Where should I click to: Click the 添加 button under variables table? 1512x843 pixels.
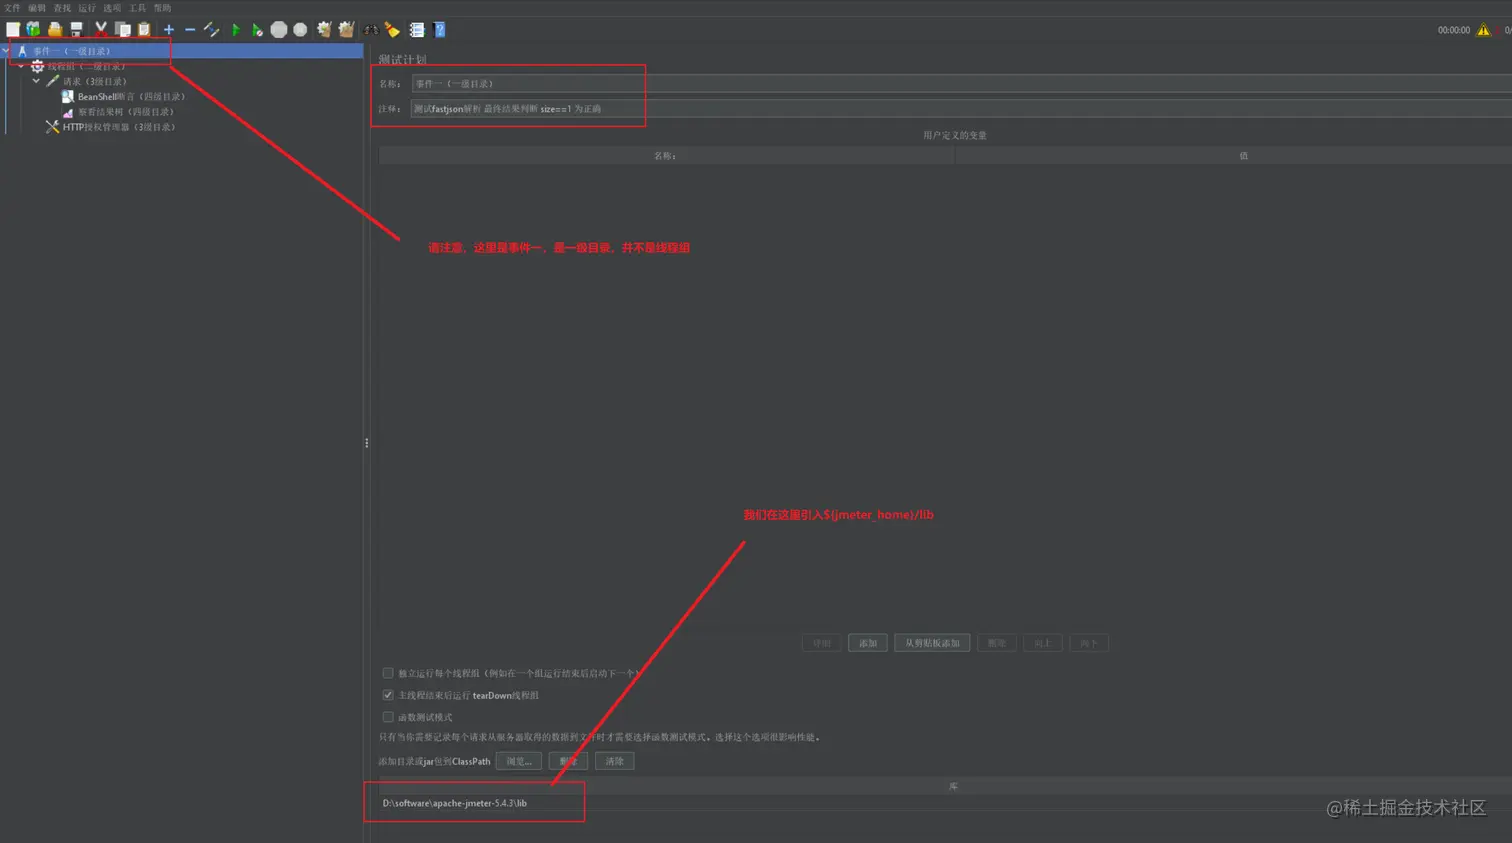pos(868,643)
